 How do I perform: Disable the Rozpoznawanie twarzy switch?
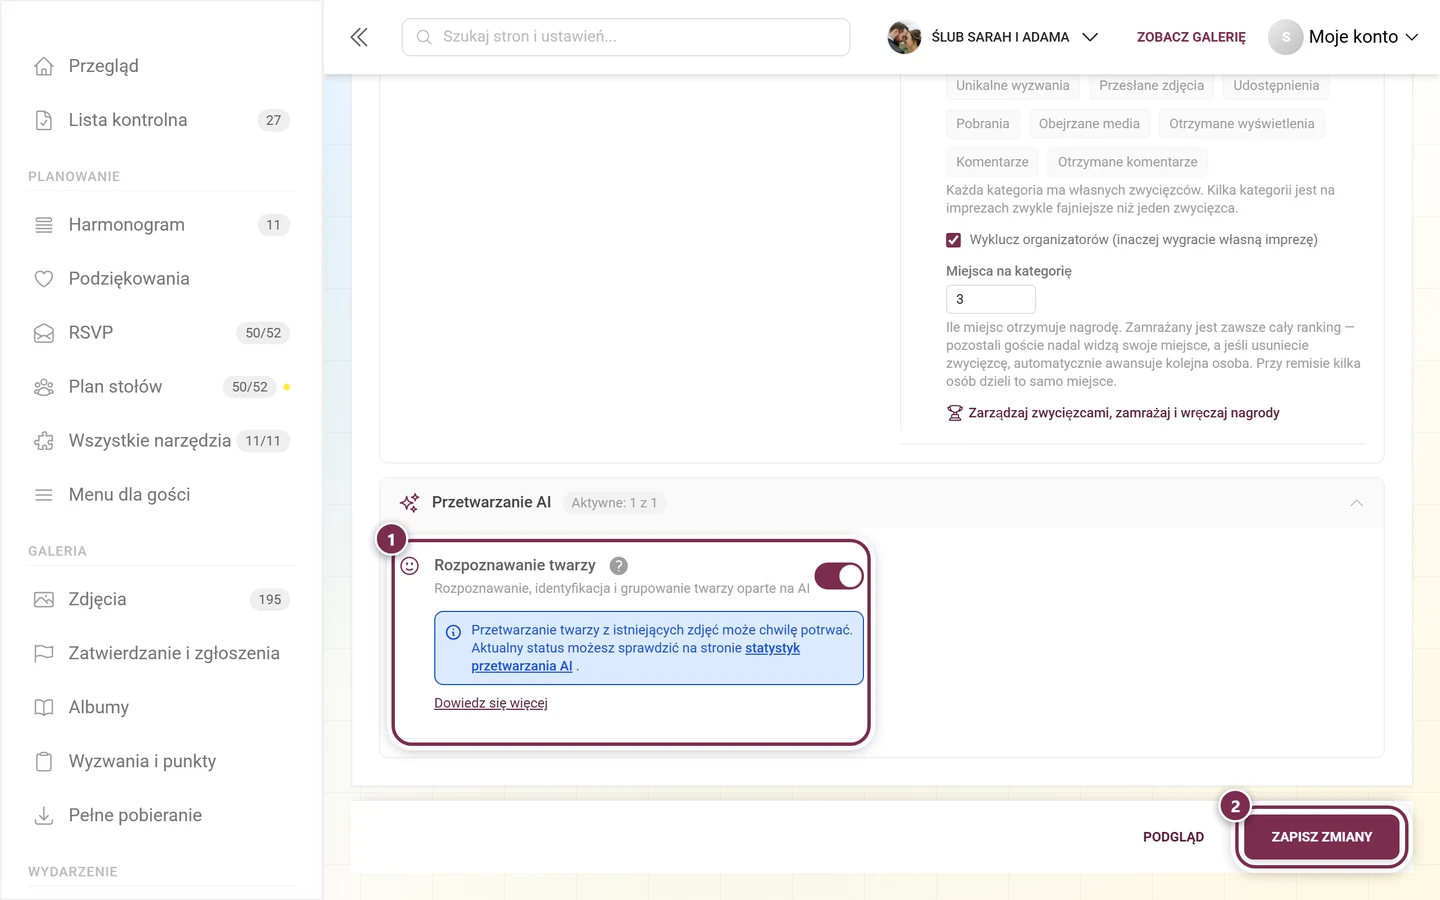coord(839,576)
